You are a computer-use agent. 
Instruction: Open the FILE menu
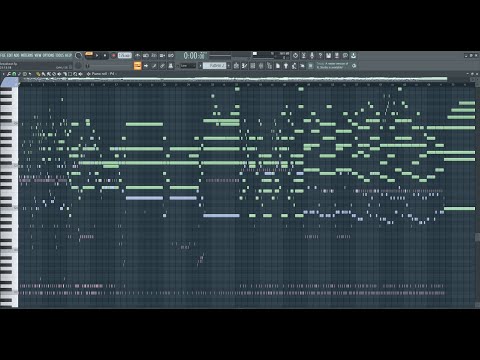point(3,55)
